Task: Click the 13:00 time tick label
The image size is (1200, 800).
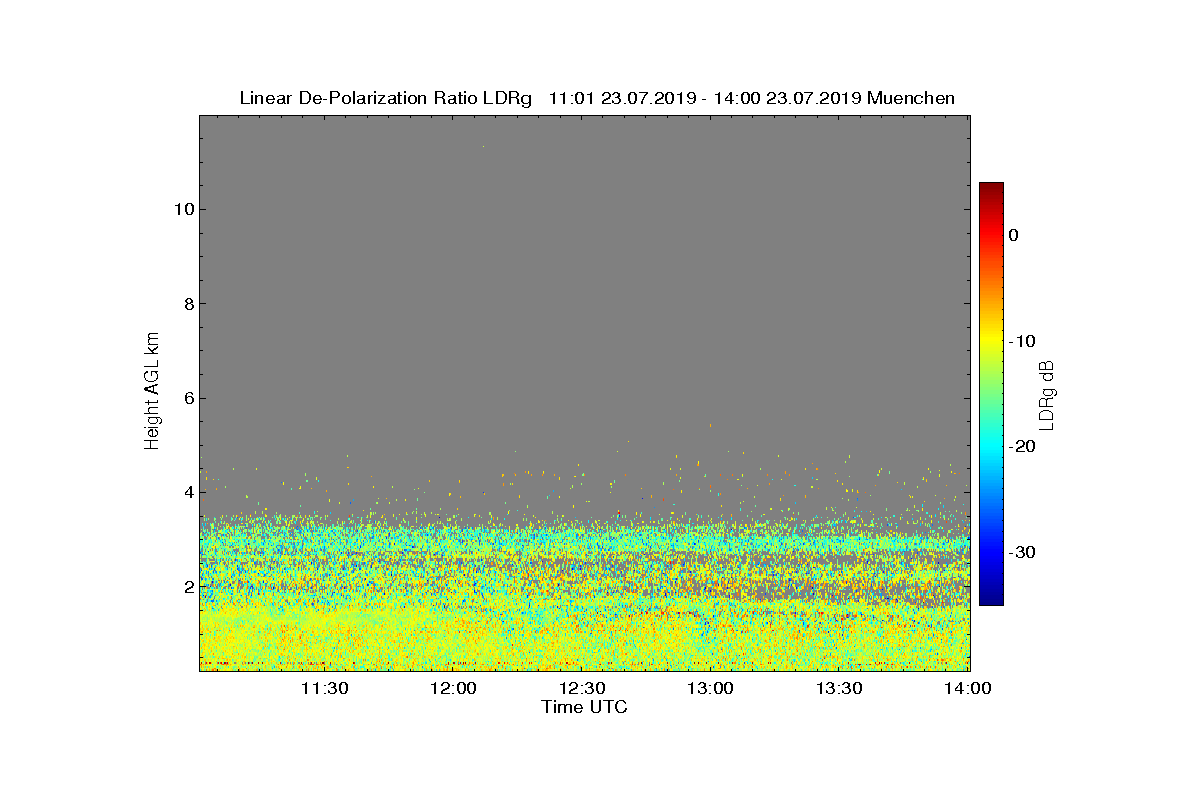Action: (711, 688)
